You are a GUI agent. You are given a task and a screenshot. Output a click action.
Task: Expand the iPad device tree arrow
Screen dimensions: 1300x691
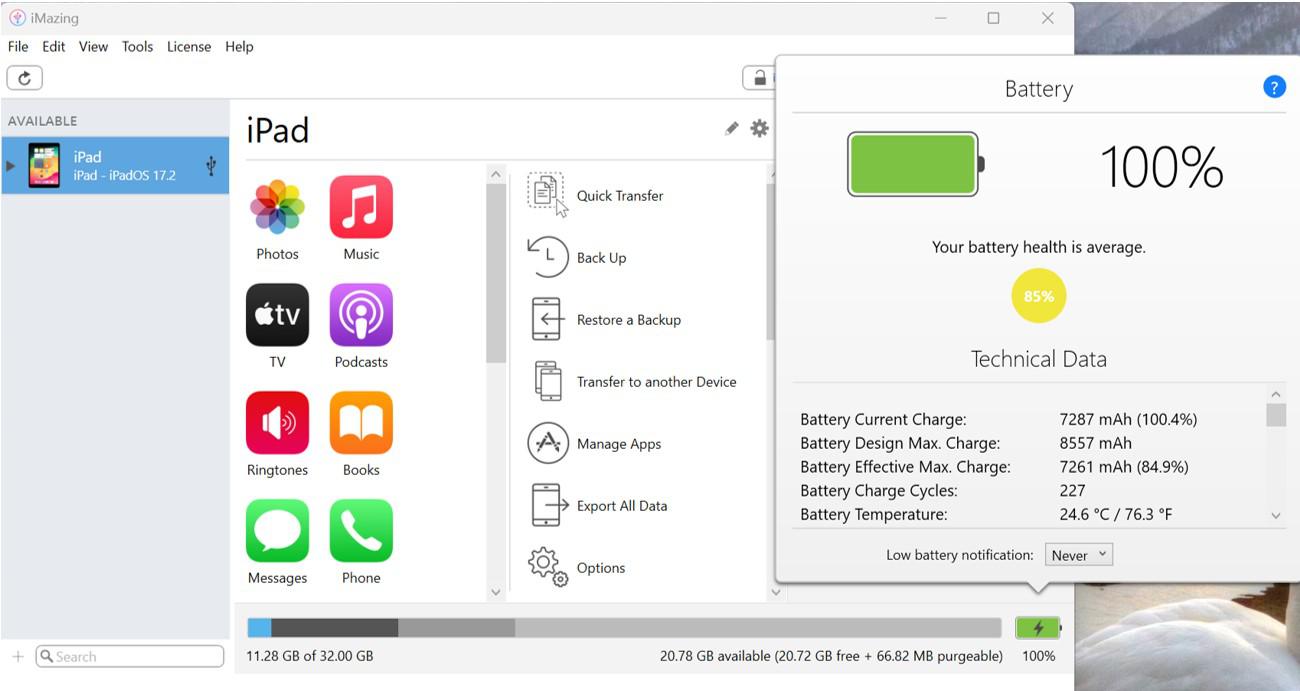12,166
